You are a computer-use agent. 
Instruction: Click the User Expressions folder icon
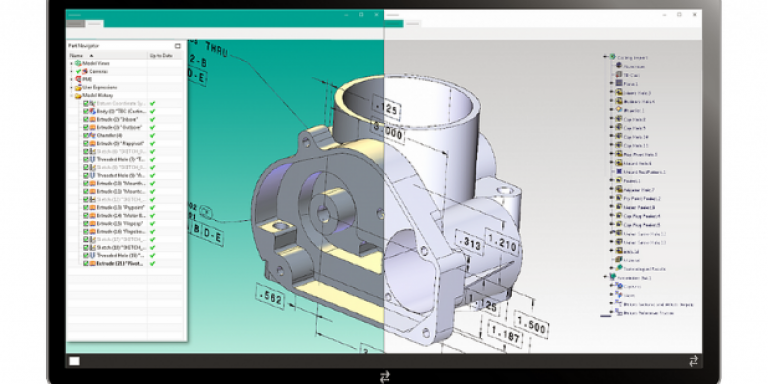pos(78,87)
